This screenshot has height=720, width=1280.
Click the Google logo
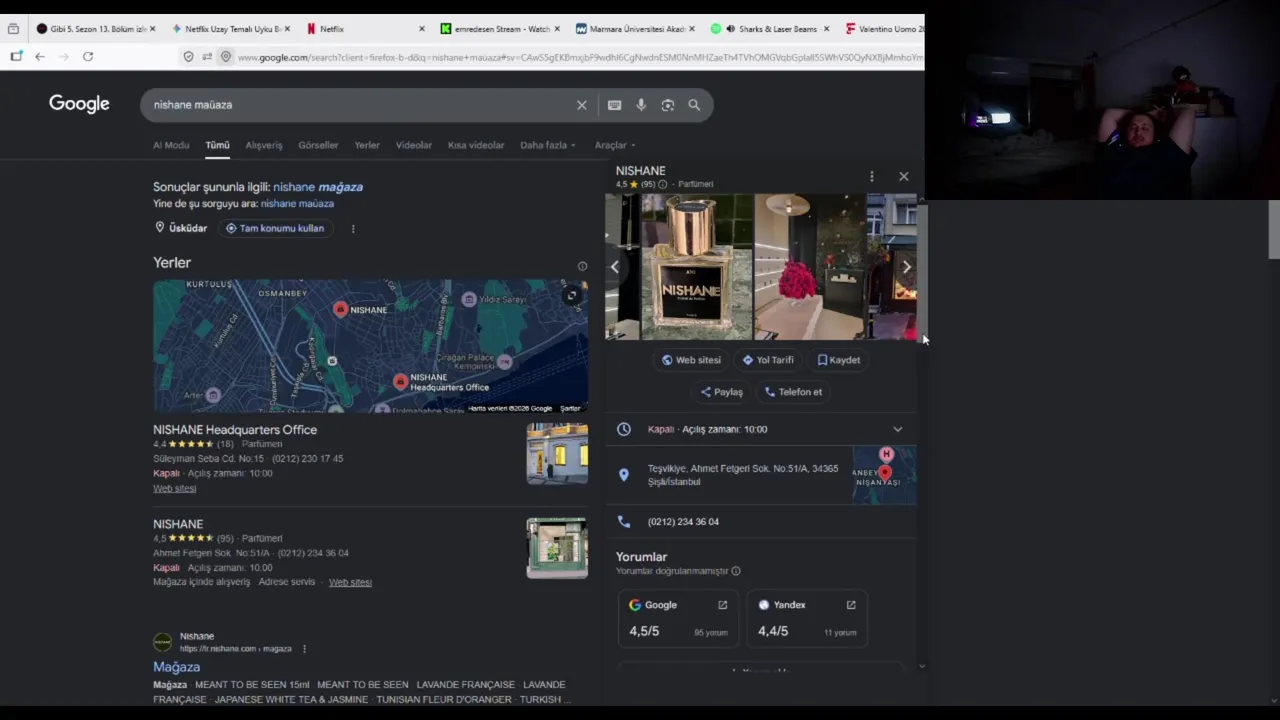[79, 104]
